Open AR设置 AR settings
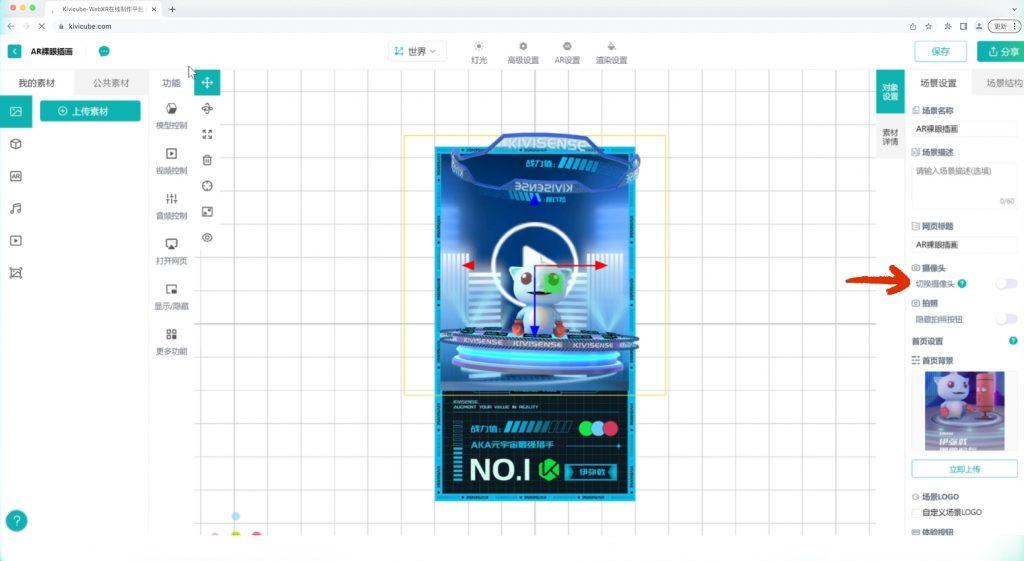The height and width of the screenshot is (561, 1024). coord(567,53)
